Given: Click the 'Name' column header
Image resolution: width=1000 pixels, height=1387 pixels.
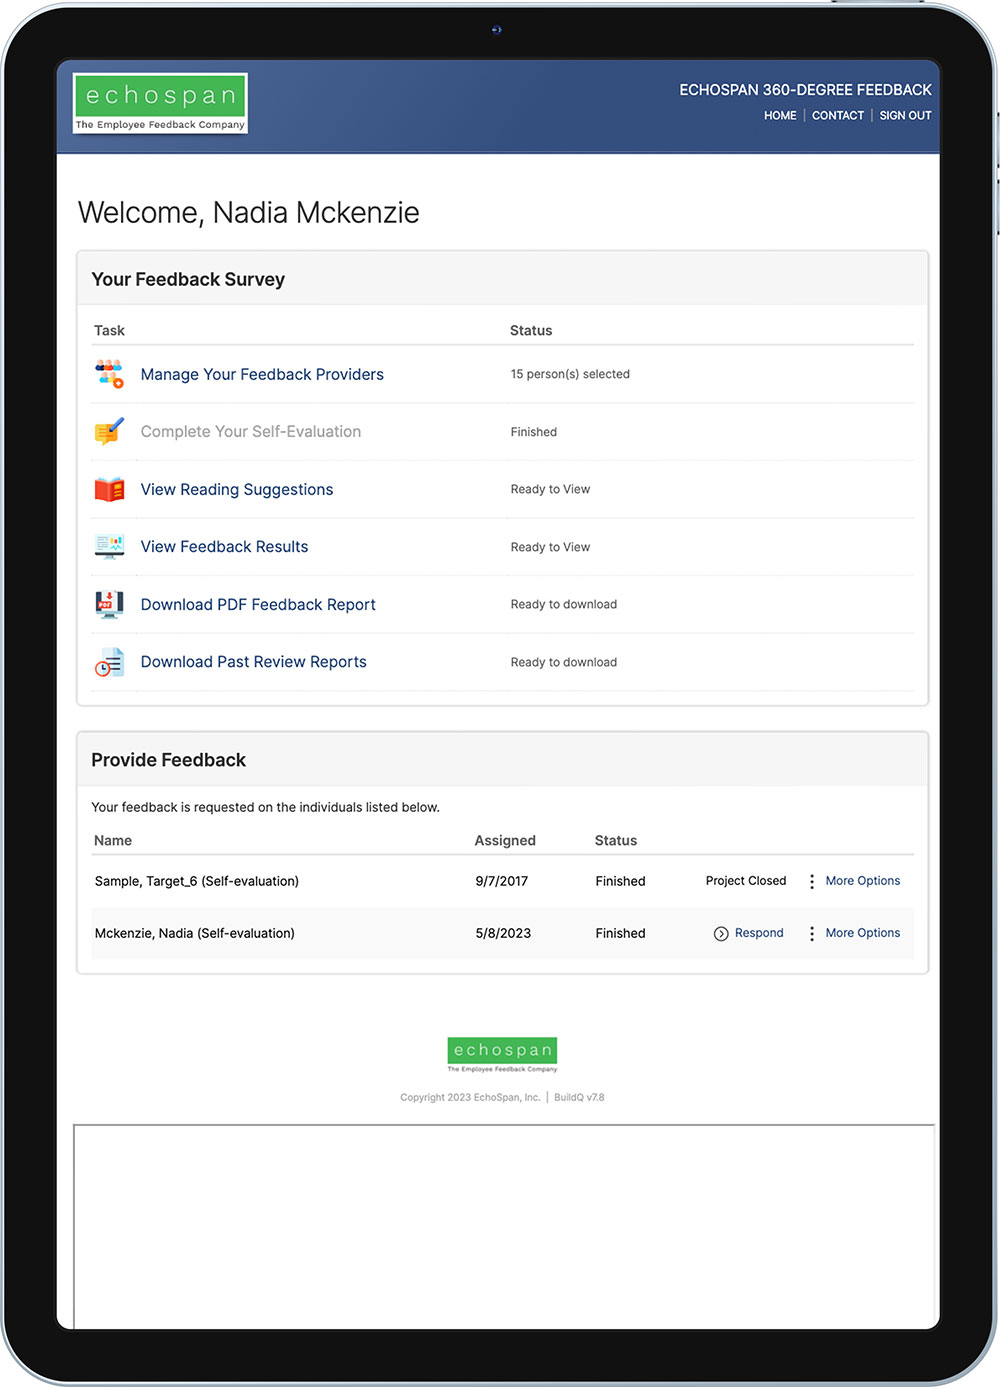Looking at the screenshot, I should click(113, 840).
